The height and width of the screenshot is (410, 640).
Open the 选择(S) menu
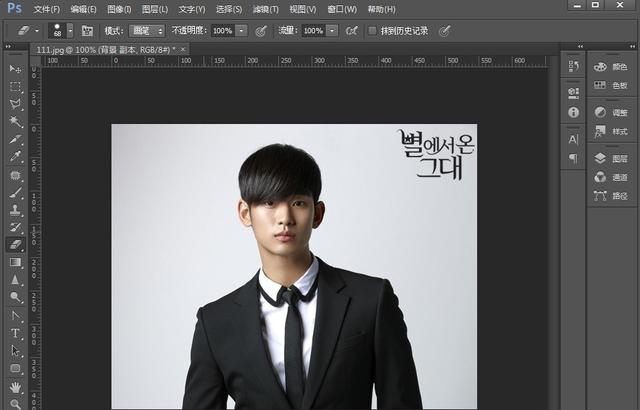[x=229, y=9]
